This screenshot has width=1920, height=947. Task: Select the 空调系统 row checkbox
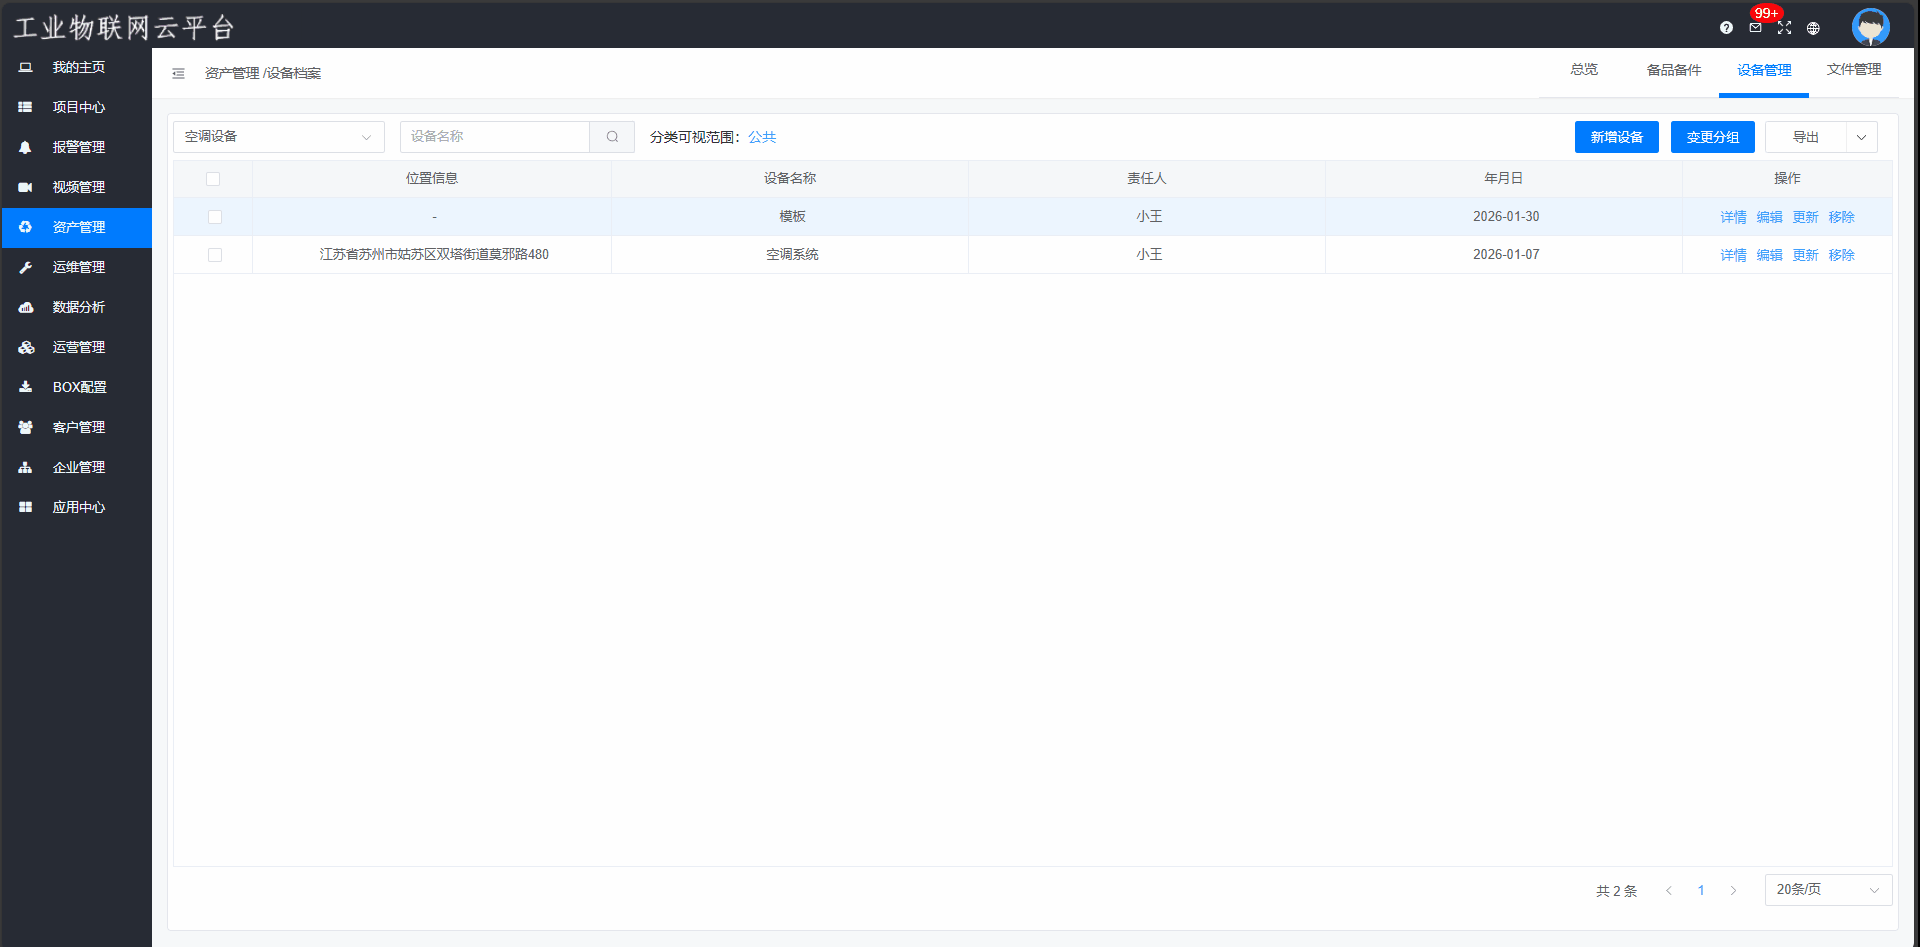pos(215,255)
